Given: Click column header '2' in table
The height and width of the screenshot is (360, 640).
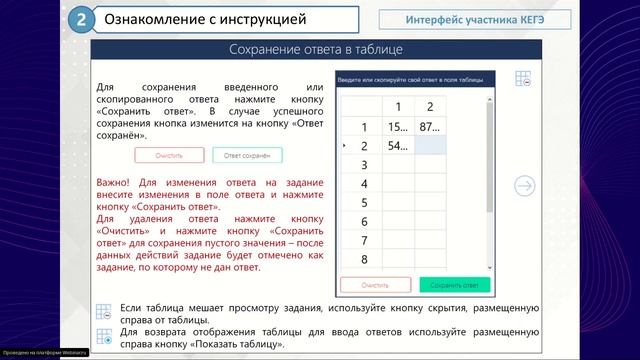Looking at the screenshot, I should 430,107.
